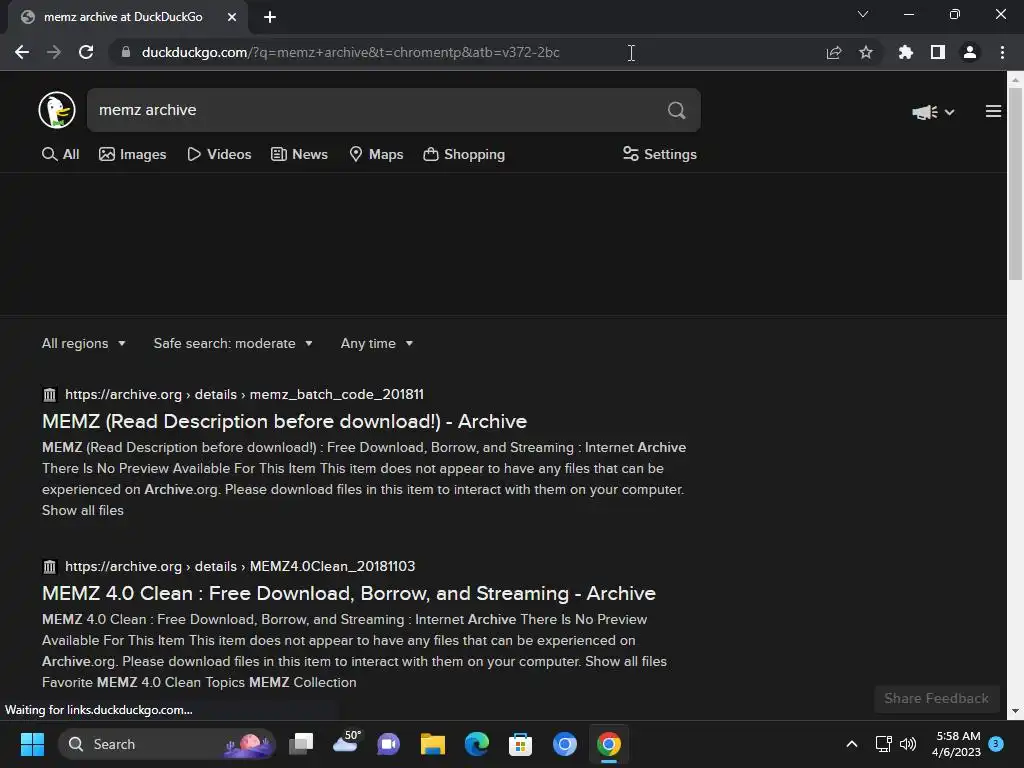Image resolution: width=1024 pixels, height=768 pixels.
Task: Click Share Feedback button
Action: (936, 698)
